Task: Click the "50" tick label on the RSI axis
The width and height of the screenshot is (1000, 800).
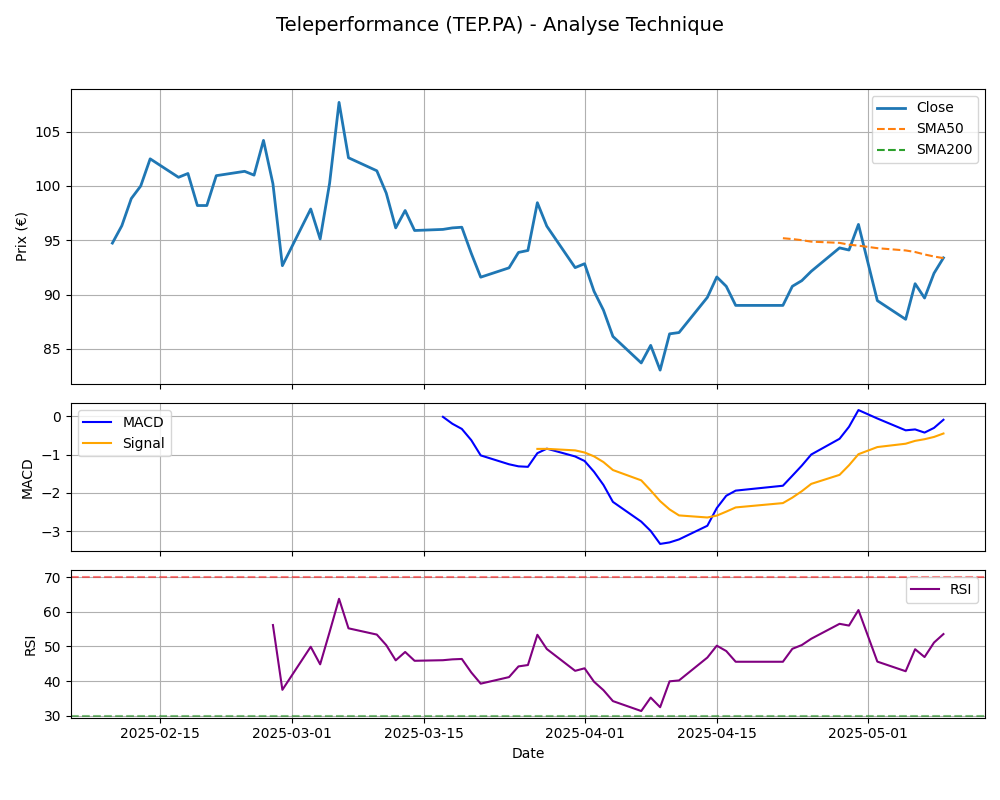Action: 53,647
